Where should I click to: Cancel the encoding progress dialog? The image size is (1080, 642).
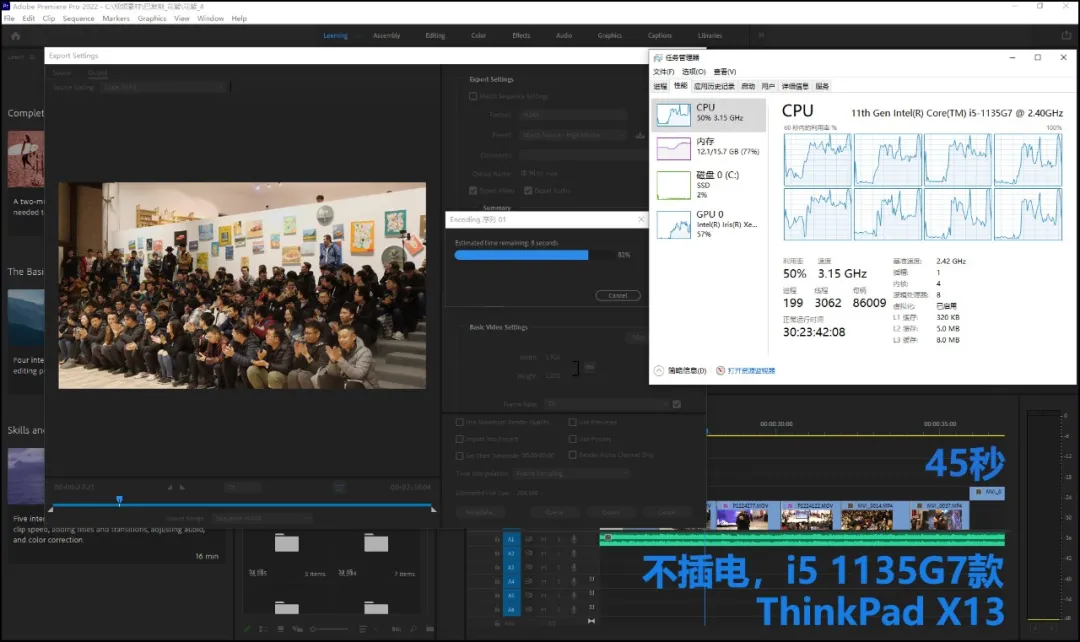point(618,296)
